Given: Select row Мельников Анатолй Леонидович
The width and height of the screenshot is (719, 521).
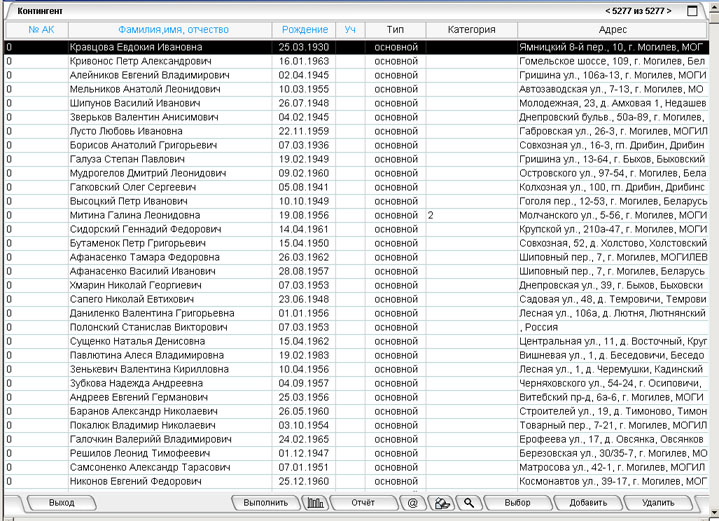Looking at the screenshot, I should [x=356, y=89].
